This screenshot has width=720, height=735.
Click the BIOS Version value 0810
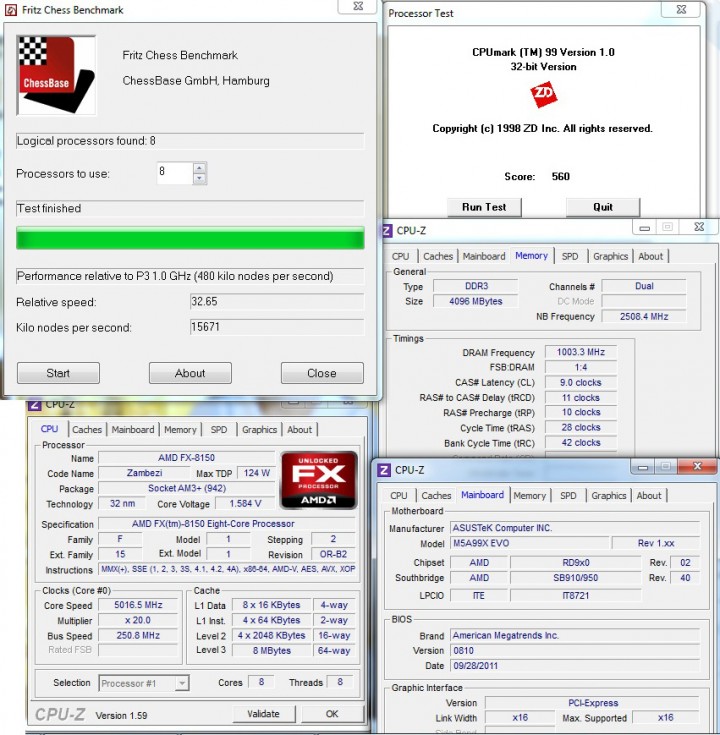(575, 651)
